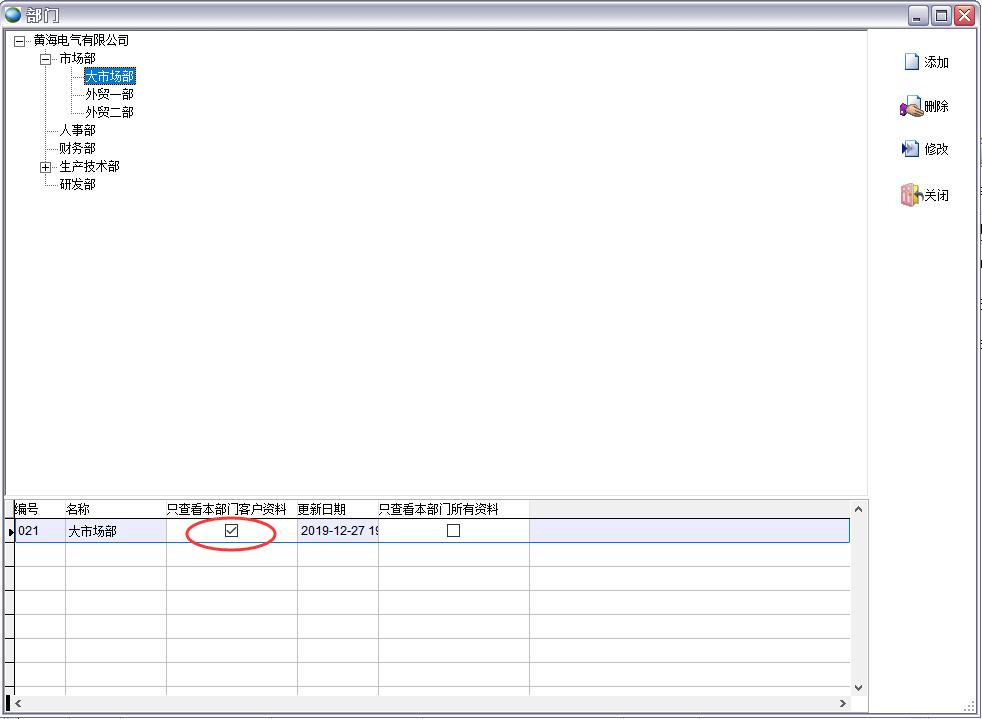
Task: Select 财务部 department node
Action: pos(77,148)
